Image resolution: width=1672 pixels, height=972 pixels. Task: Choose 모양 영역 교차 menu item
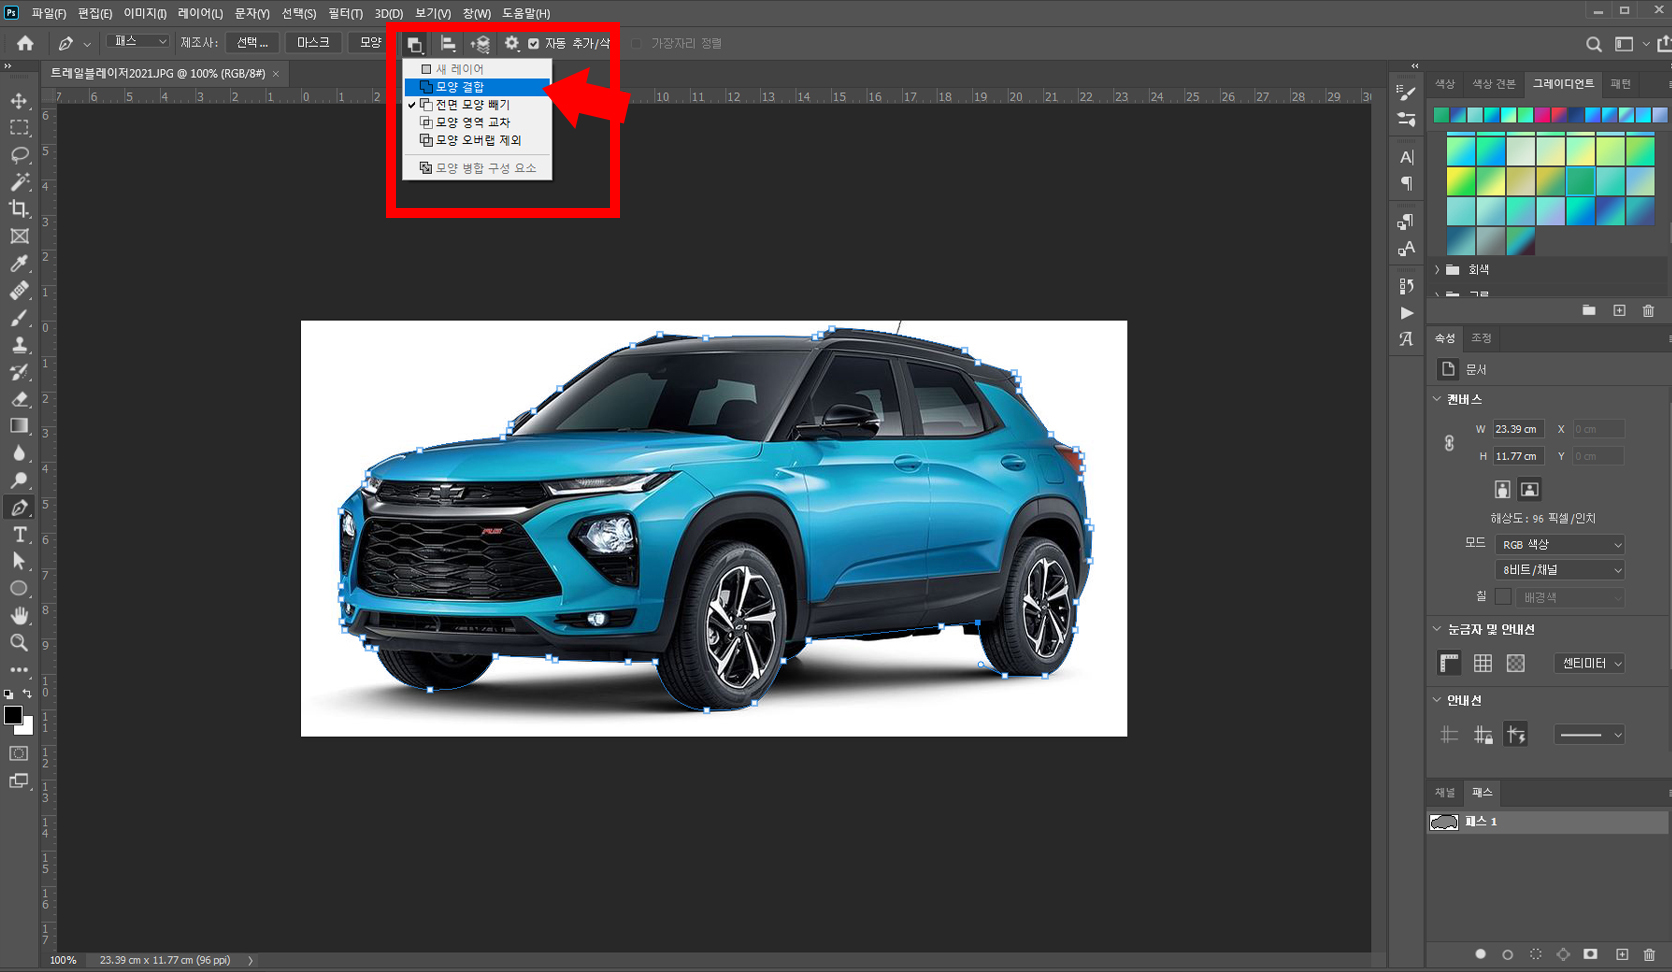point(477,122)
